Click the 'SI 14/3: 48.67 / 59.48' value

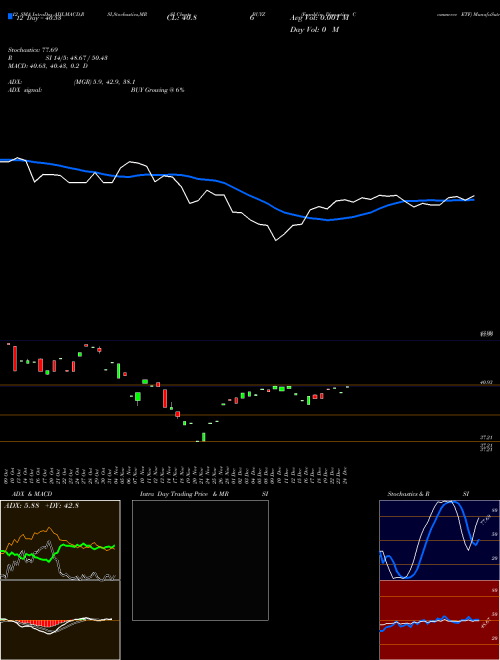pyautogui.click(x=77, y=58)
